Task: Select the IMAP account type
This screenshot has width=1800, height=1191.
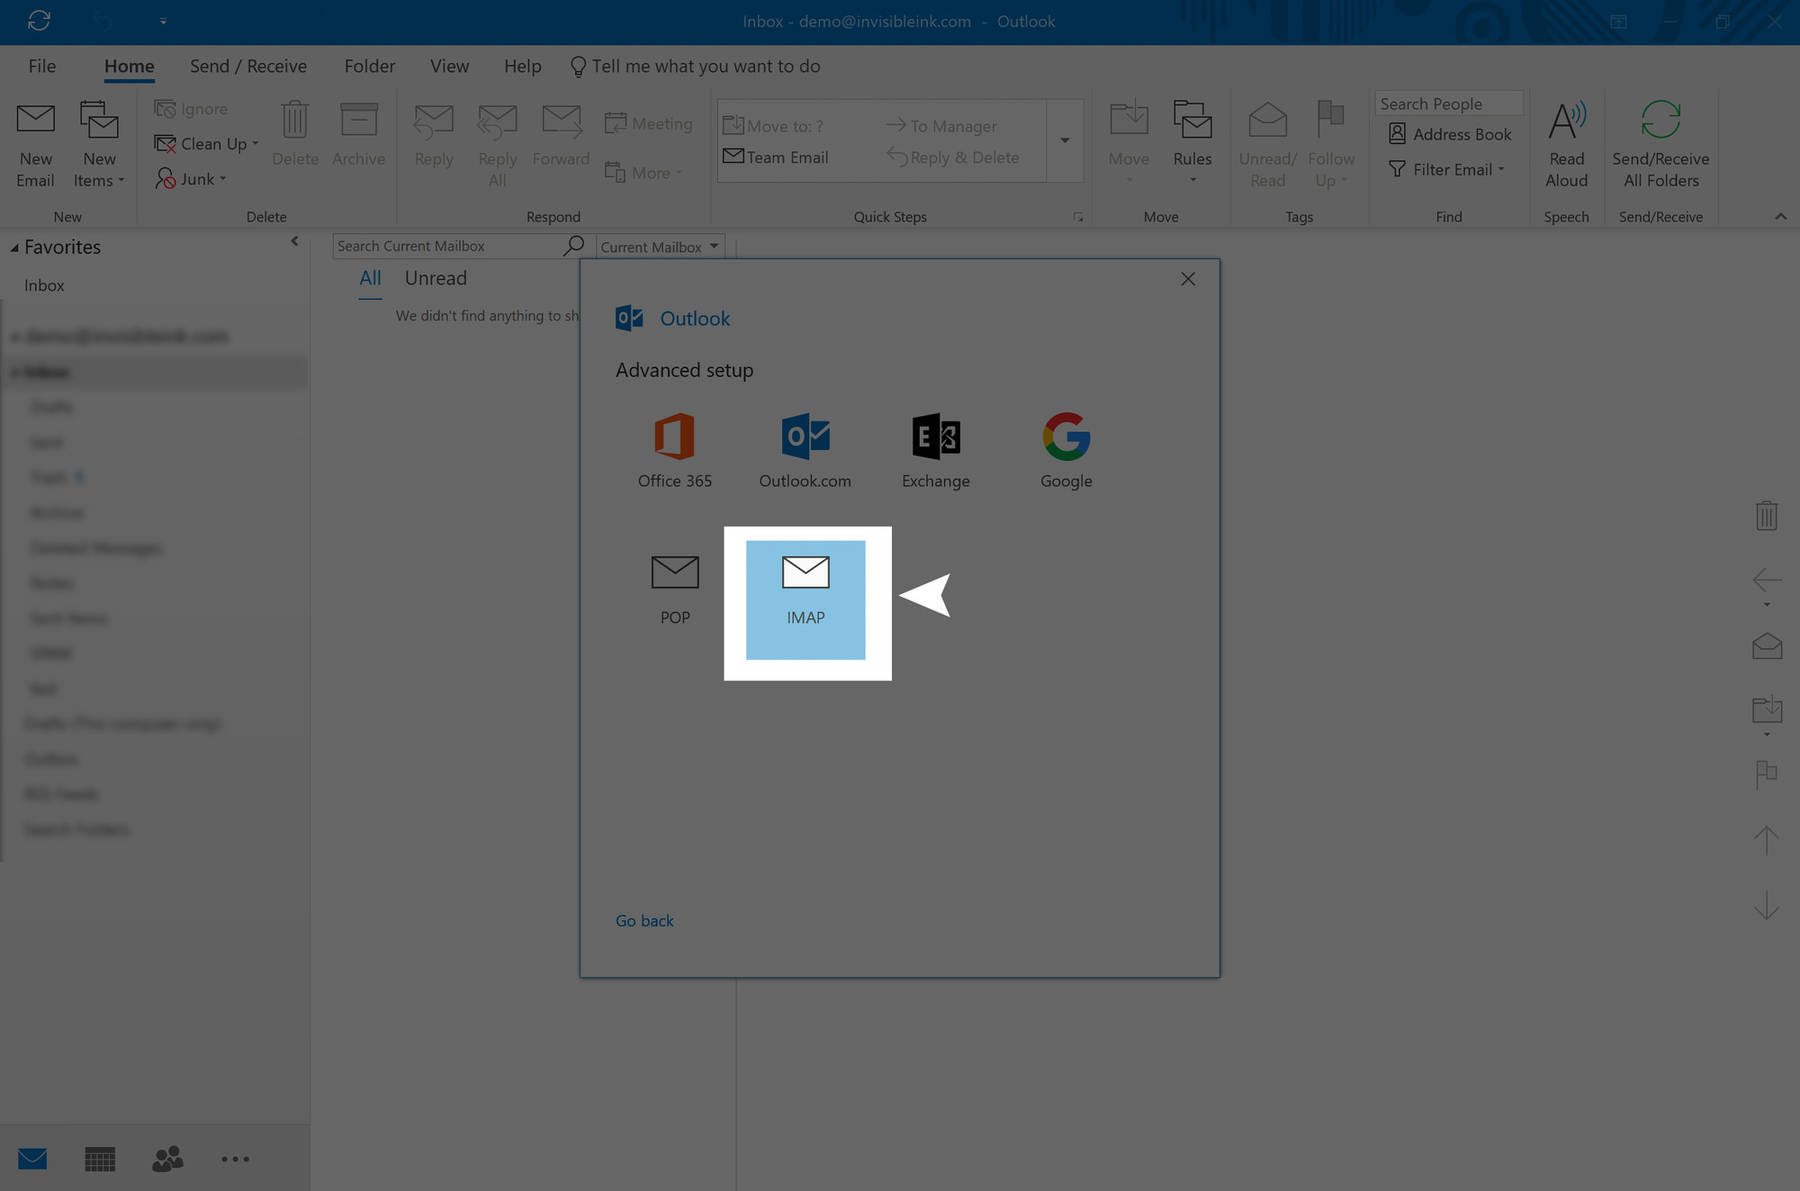Action: pyautogui.click(x=805, y=600)
